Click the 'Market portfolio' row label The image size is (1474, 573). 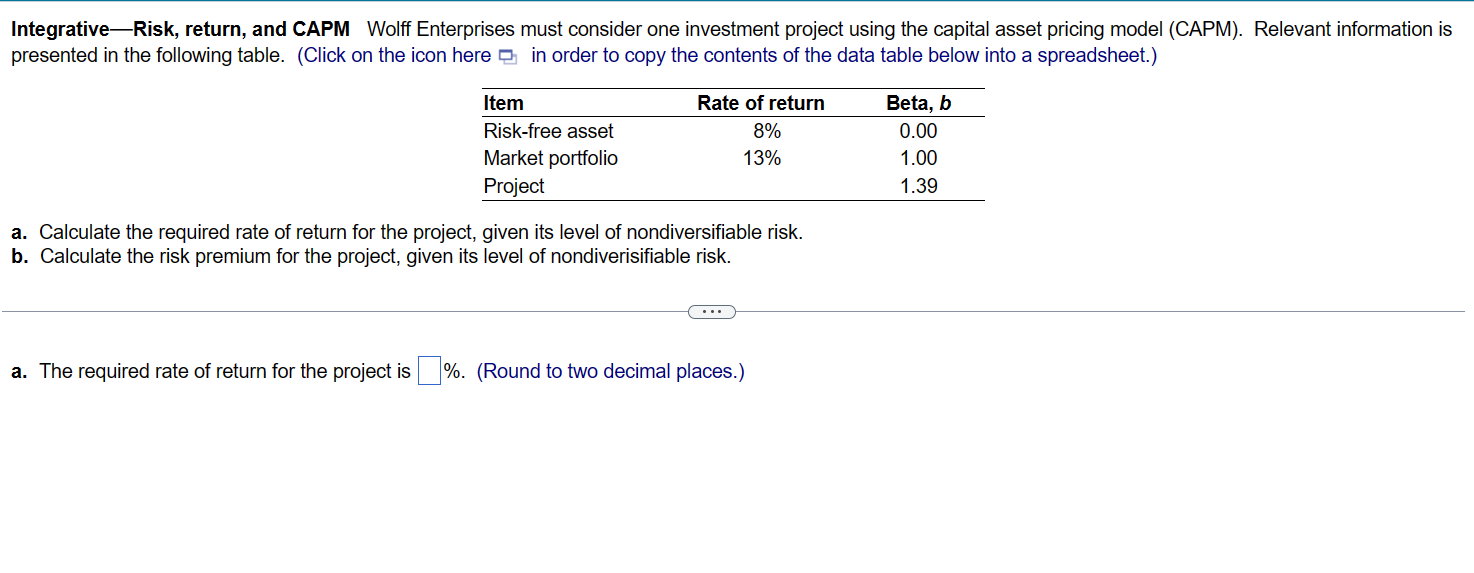550,158
